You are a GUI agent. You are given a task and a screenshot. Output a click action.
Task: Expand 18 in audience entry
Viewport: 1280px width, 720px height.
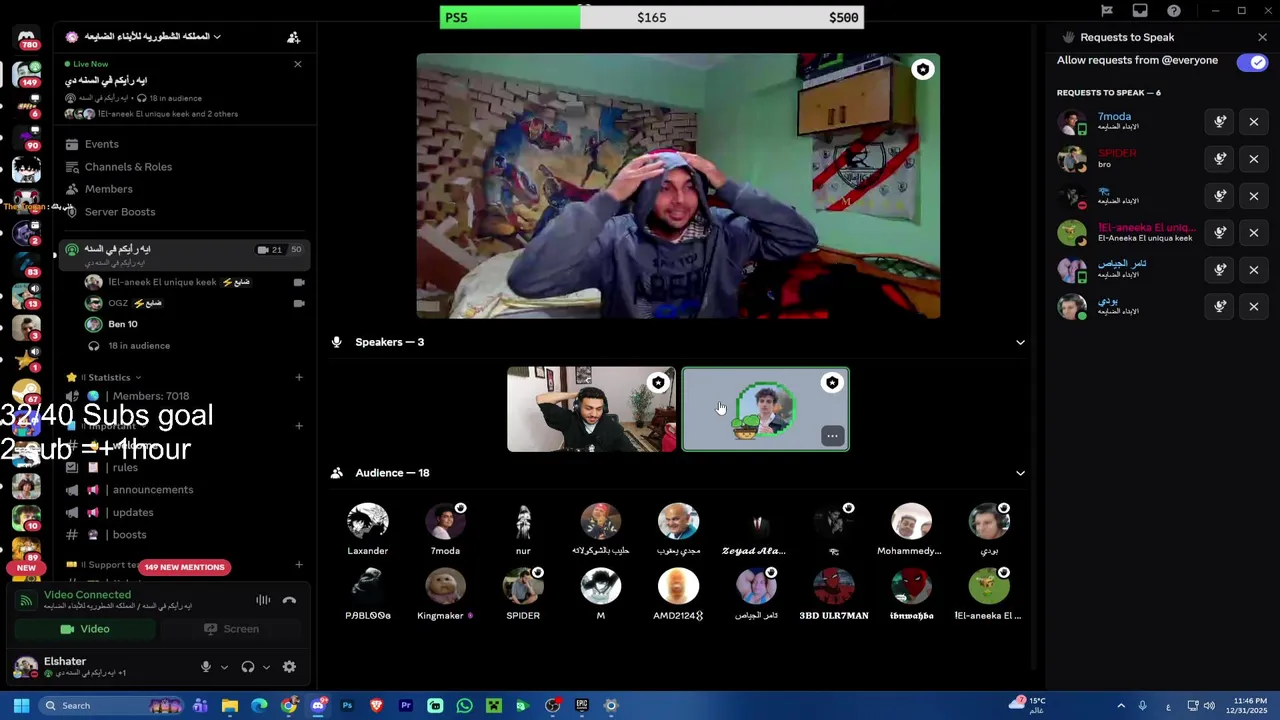[138, 346]
